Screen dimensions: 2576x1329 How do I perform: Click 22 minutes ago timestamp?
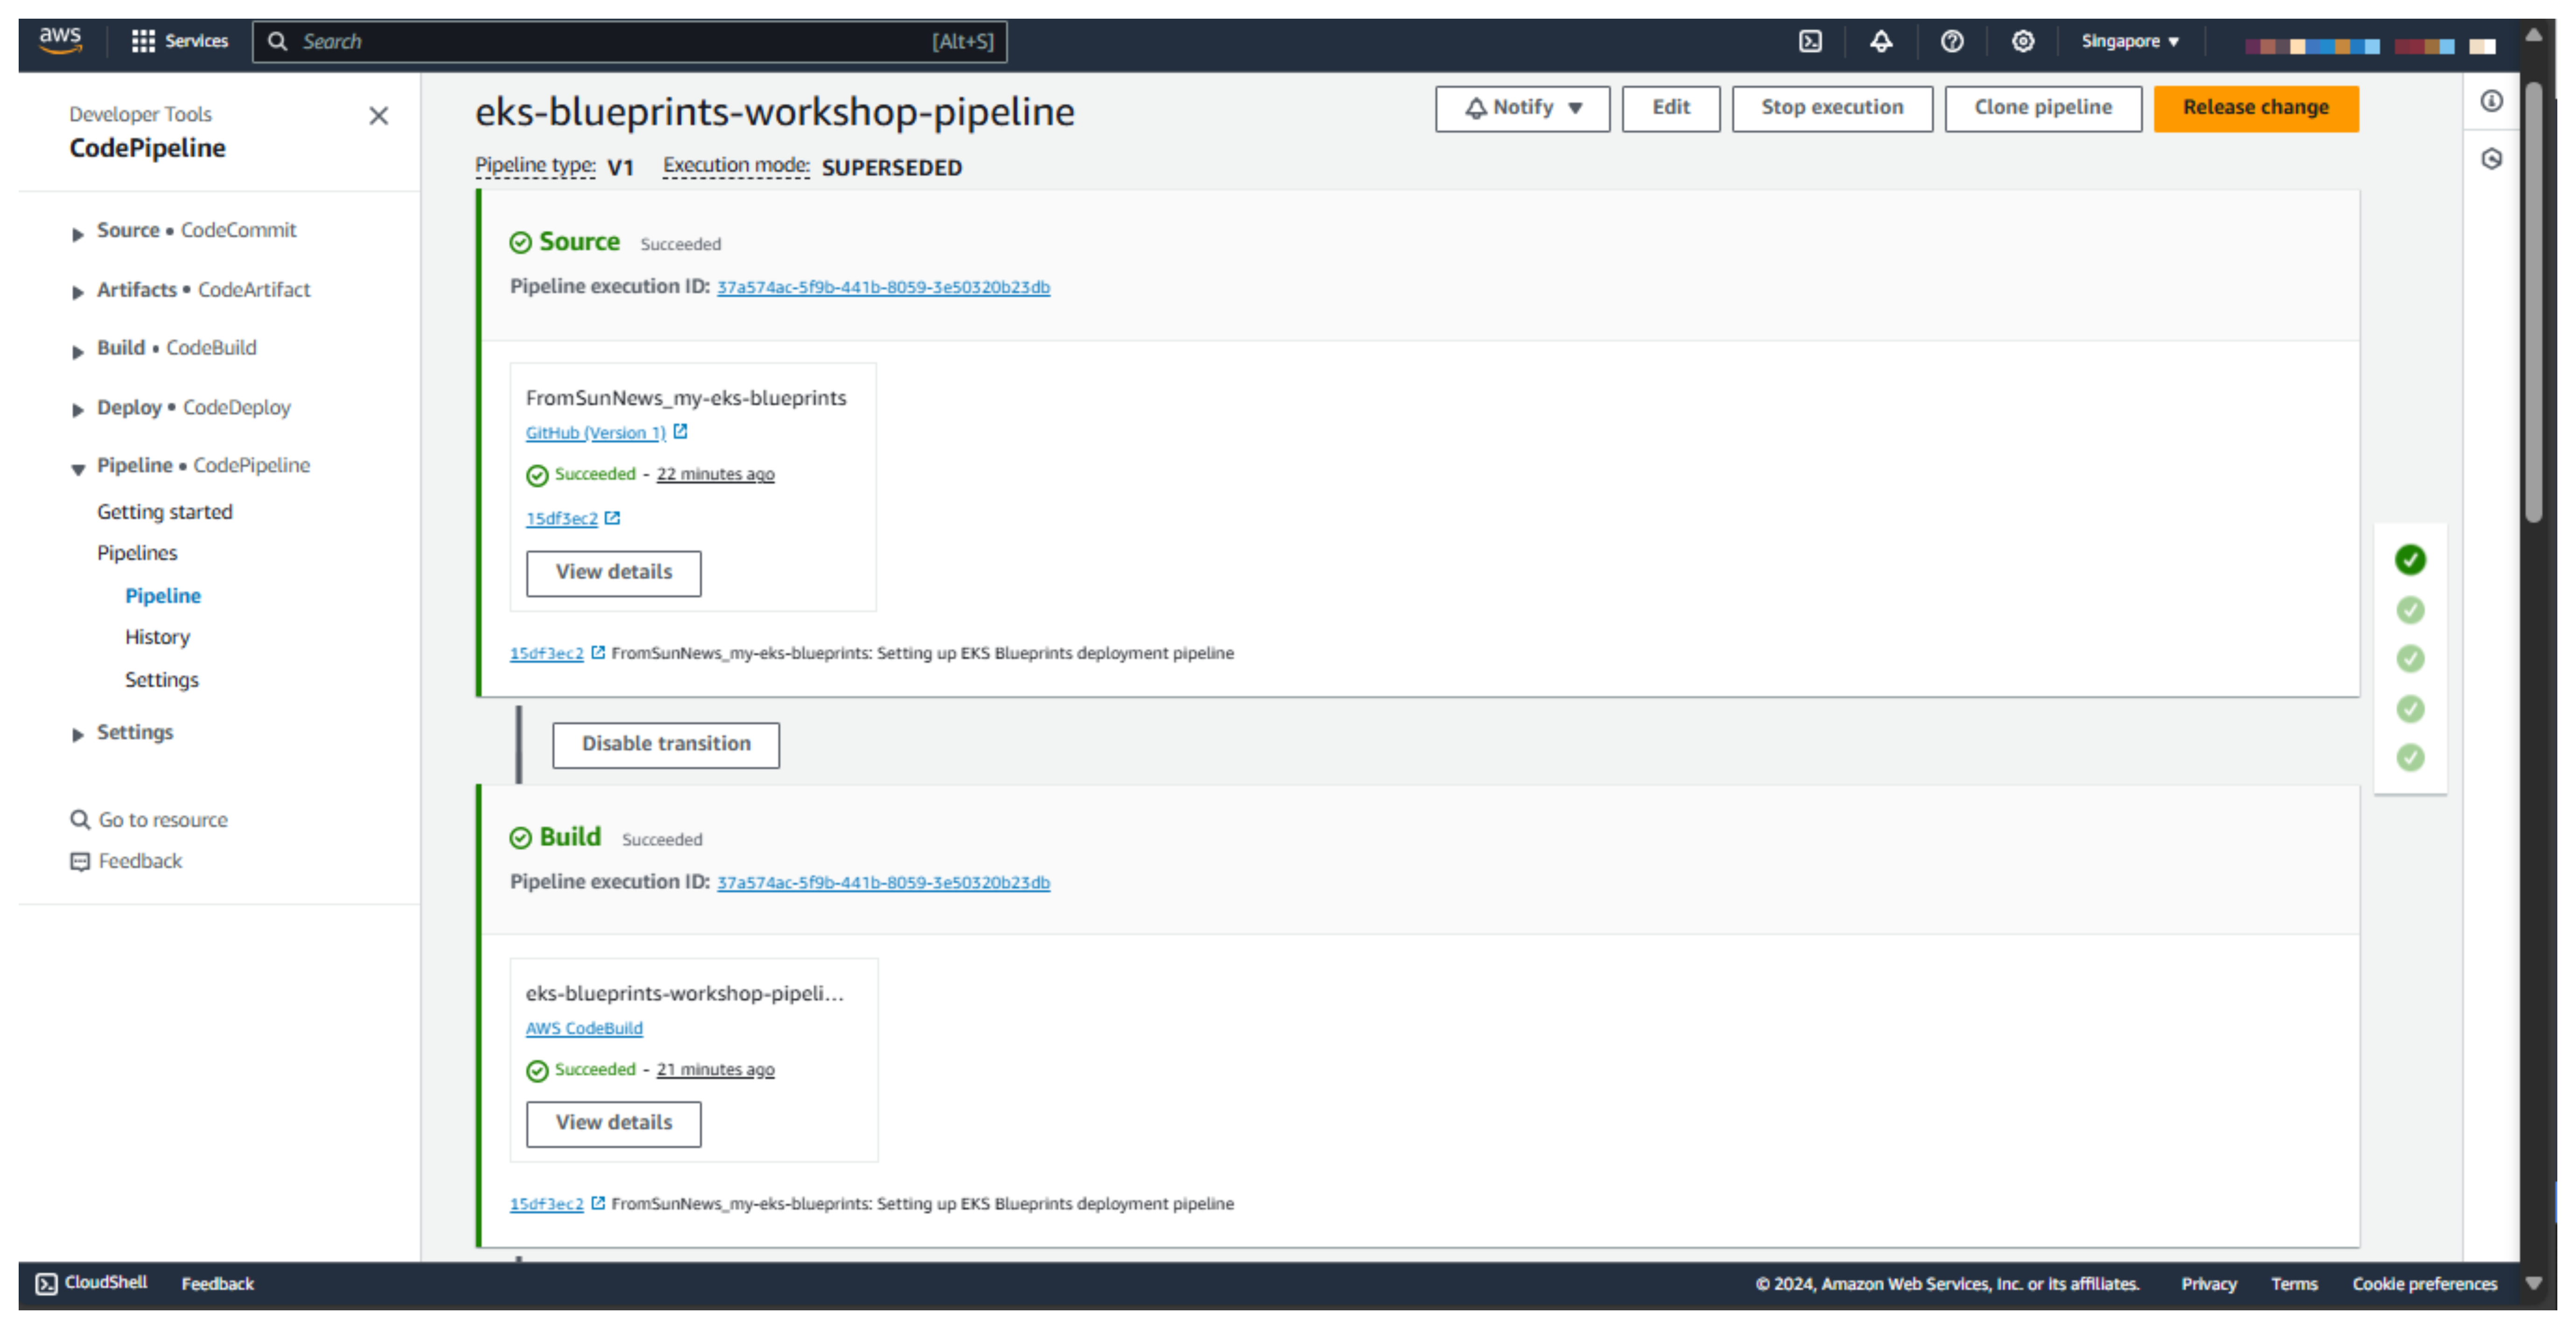point(715,474)
